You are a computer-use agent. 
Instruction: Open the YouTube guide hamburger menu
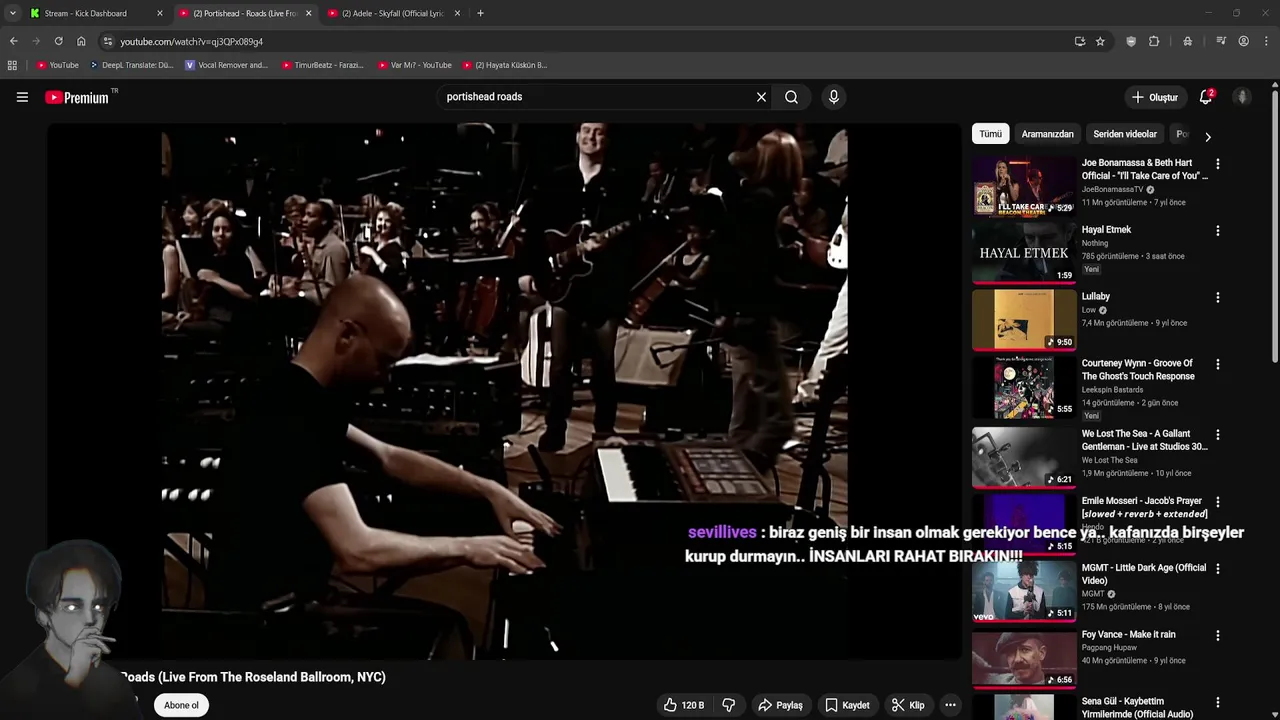coord(22,97)
